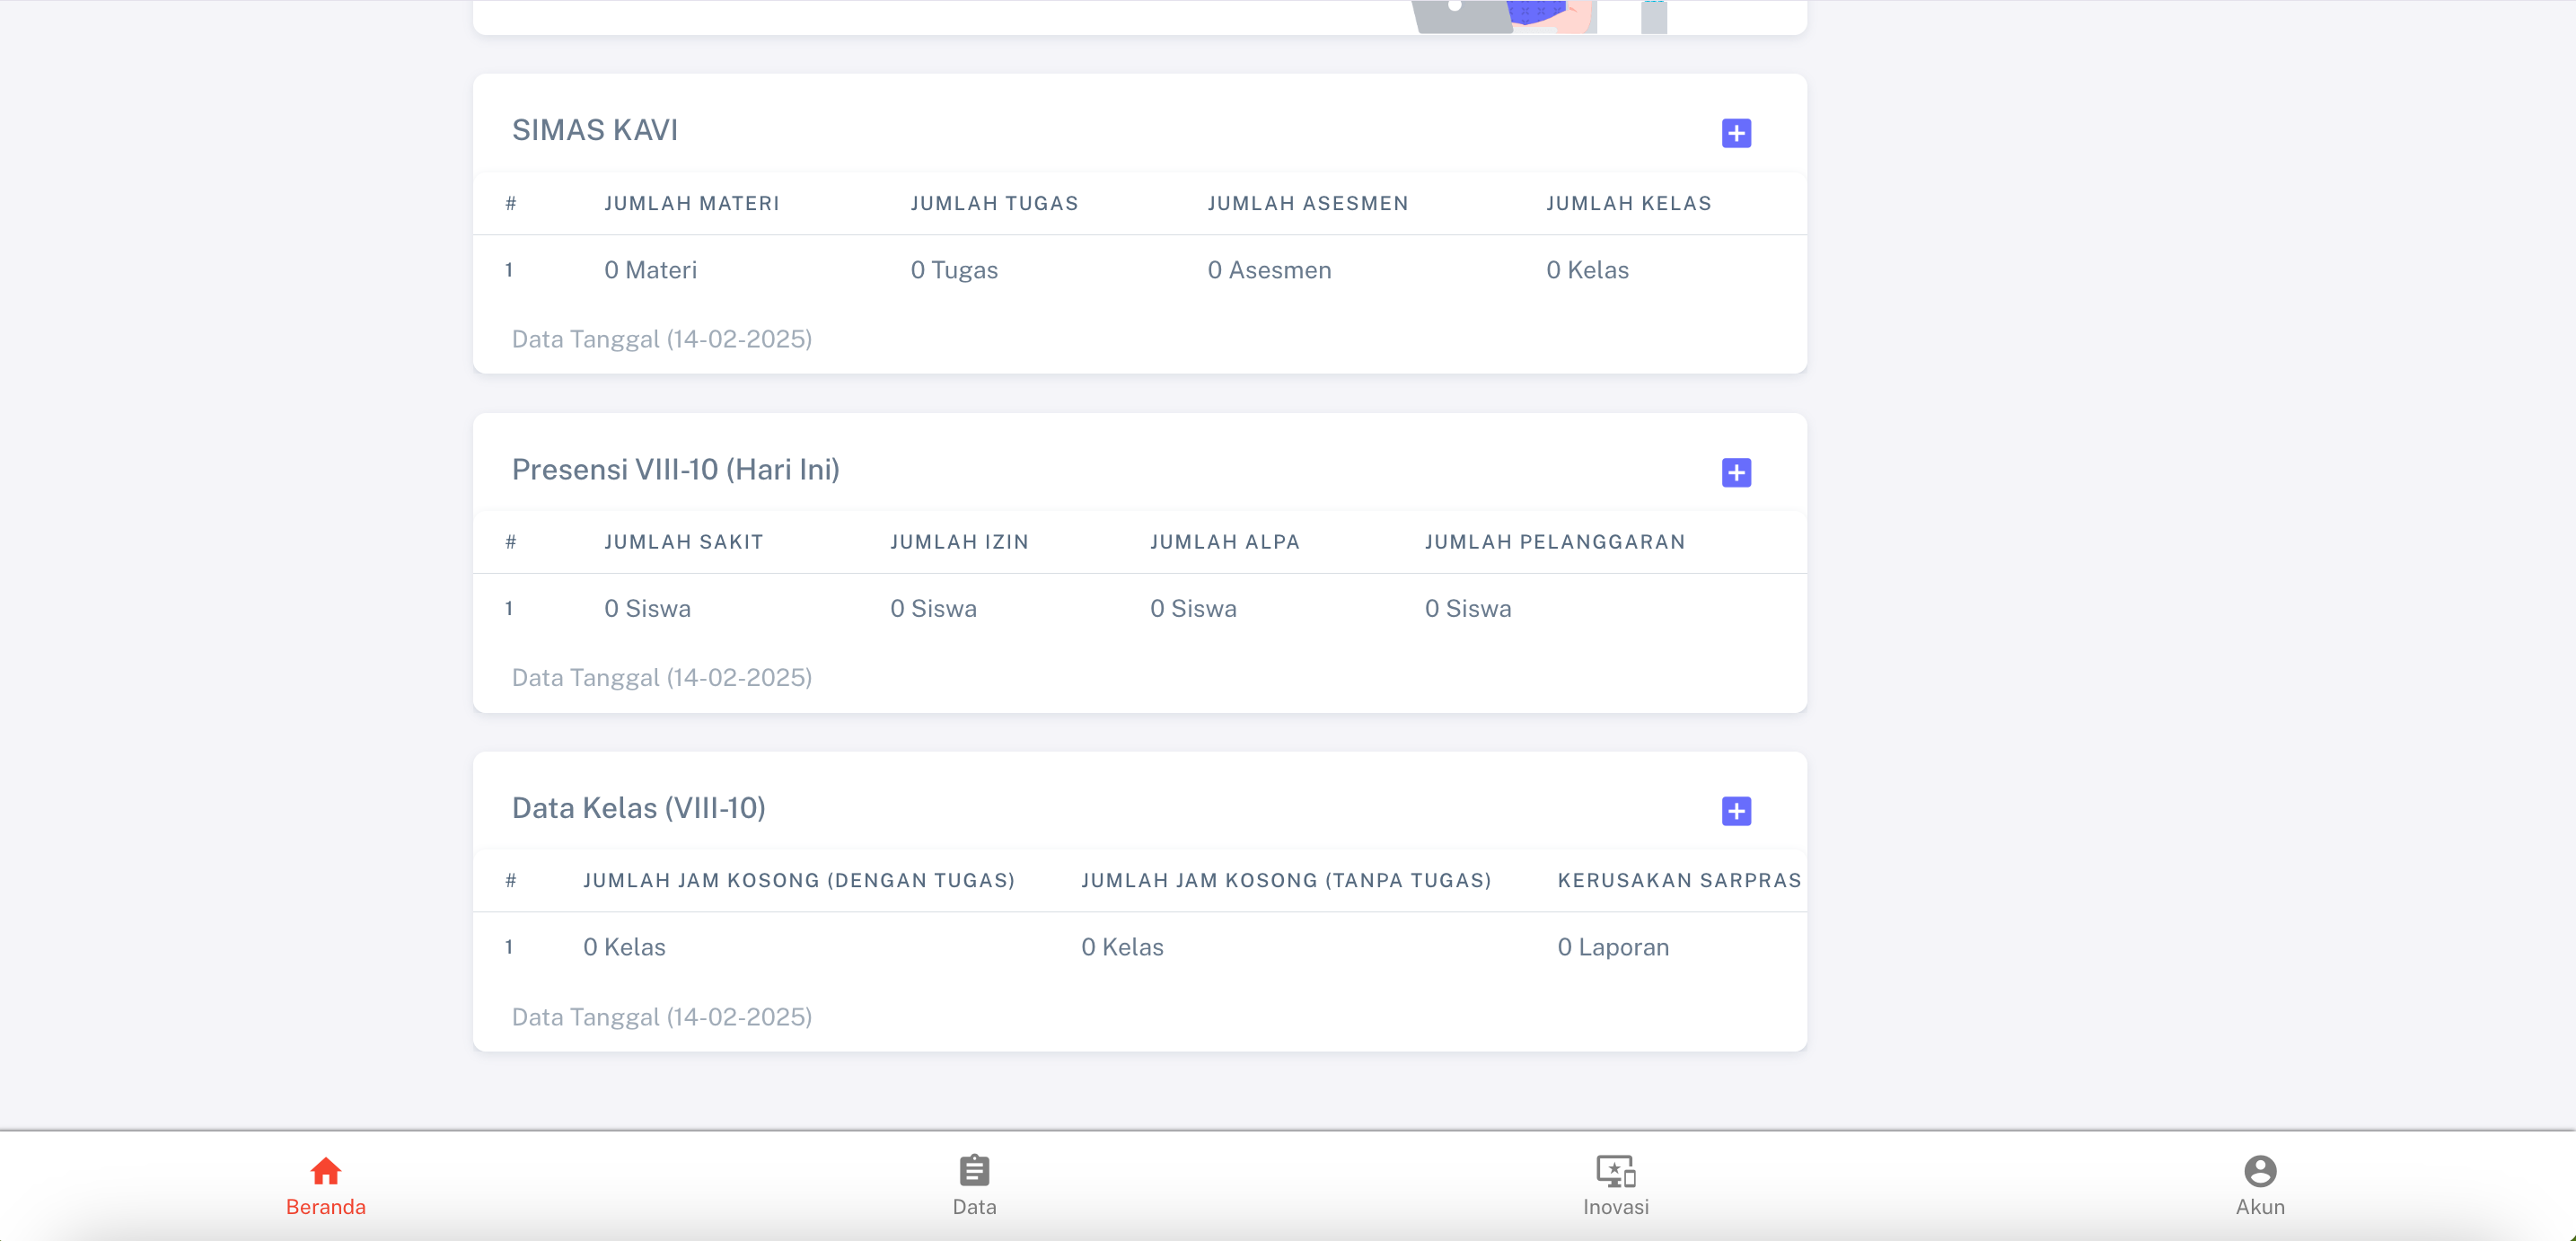
Task: Expand the Presensi VIII-10 plus button
Action: [x=1736, y=472]
